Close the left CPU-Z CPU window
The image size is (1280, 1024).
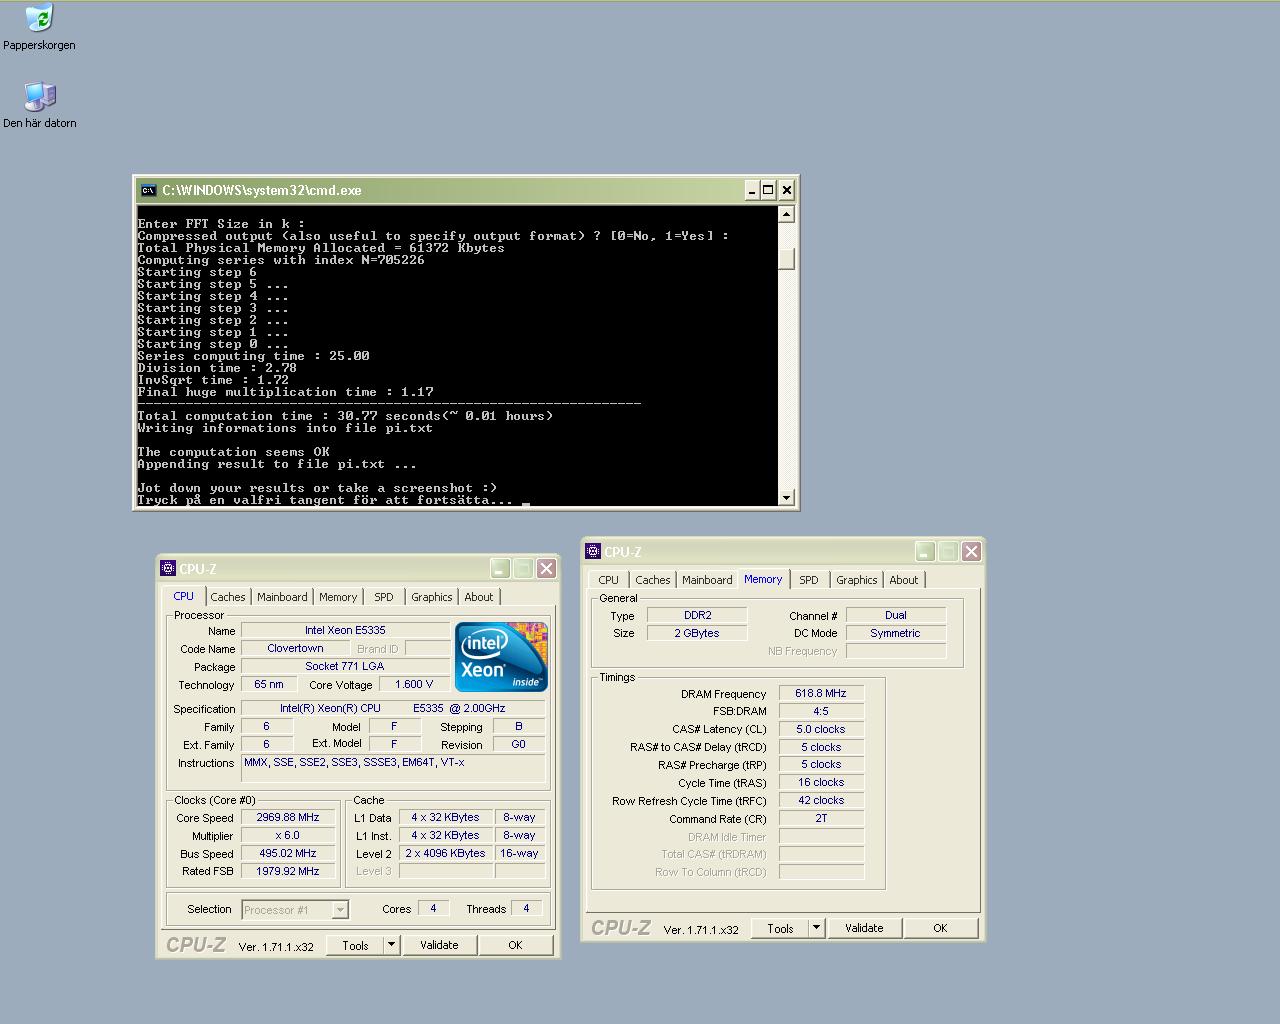546,568
